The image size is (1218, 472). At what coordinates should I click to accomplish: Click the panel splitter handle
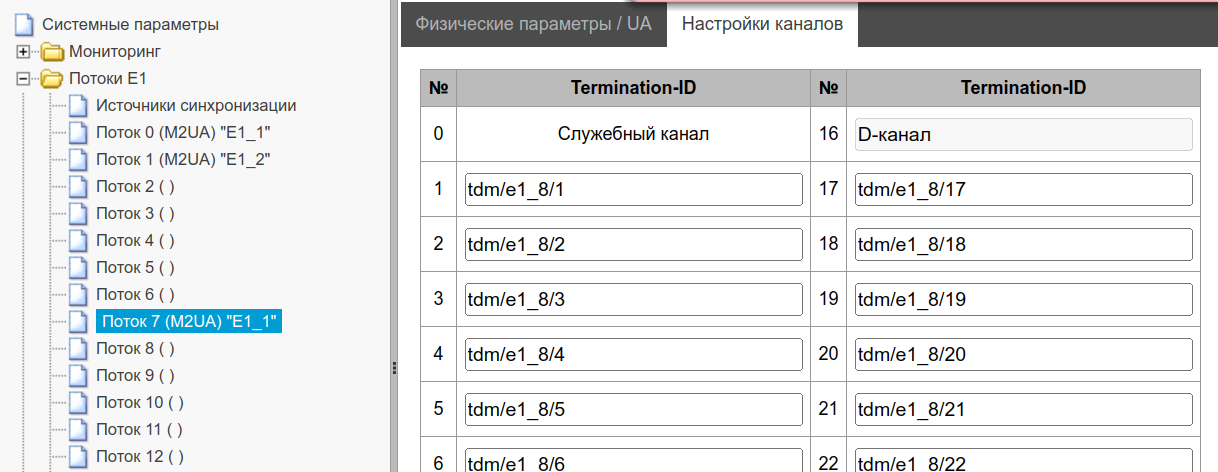[395, 368]
